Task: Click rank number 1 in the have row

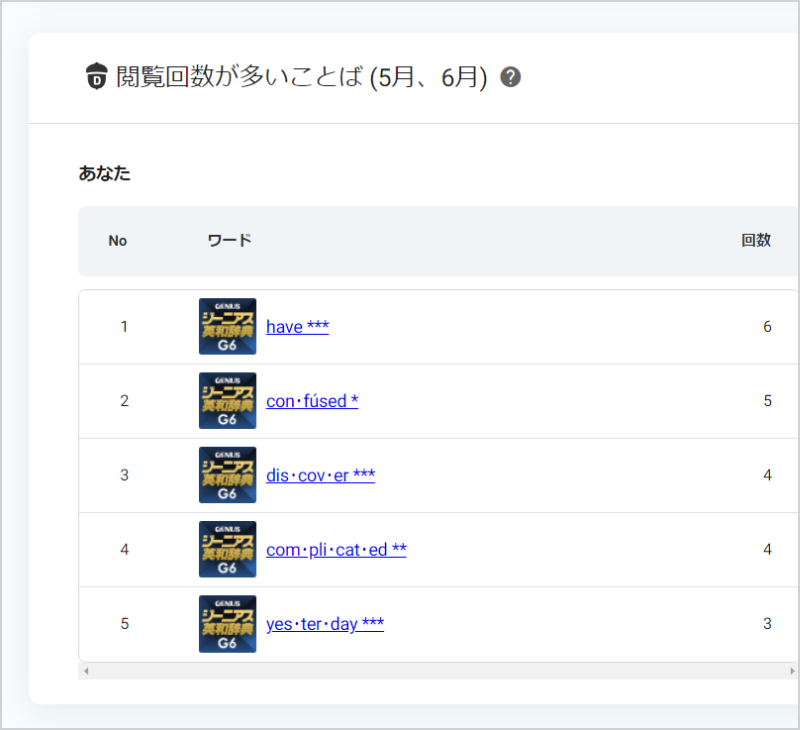Action: pyautogui.click(x=124, y=326)
